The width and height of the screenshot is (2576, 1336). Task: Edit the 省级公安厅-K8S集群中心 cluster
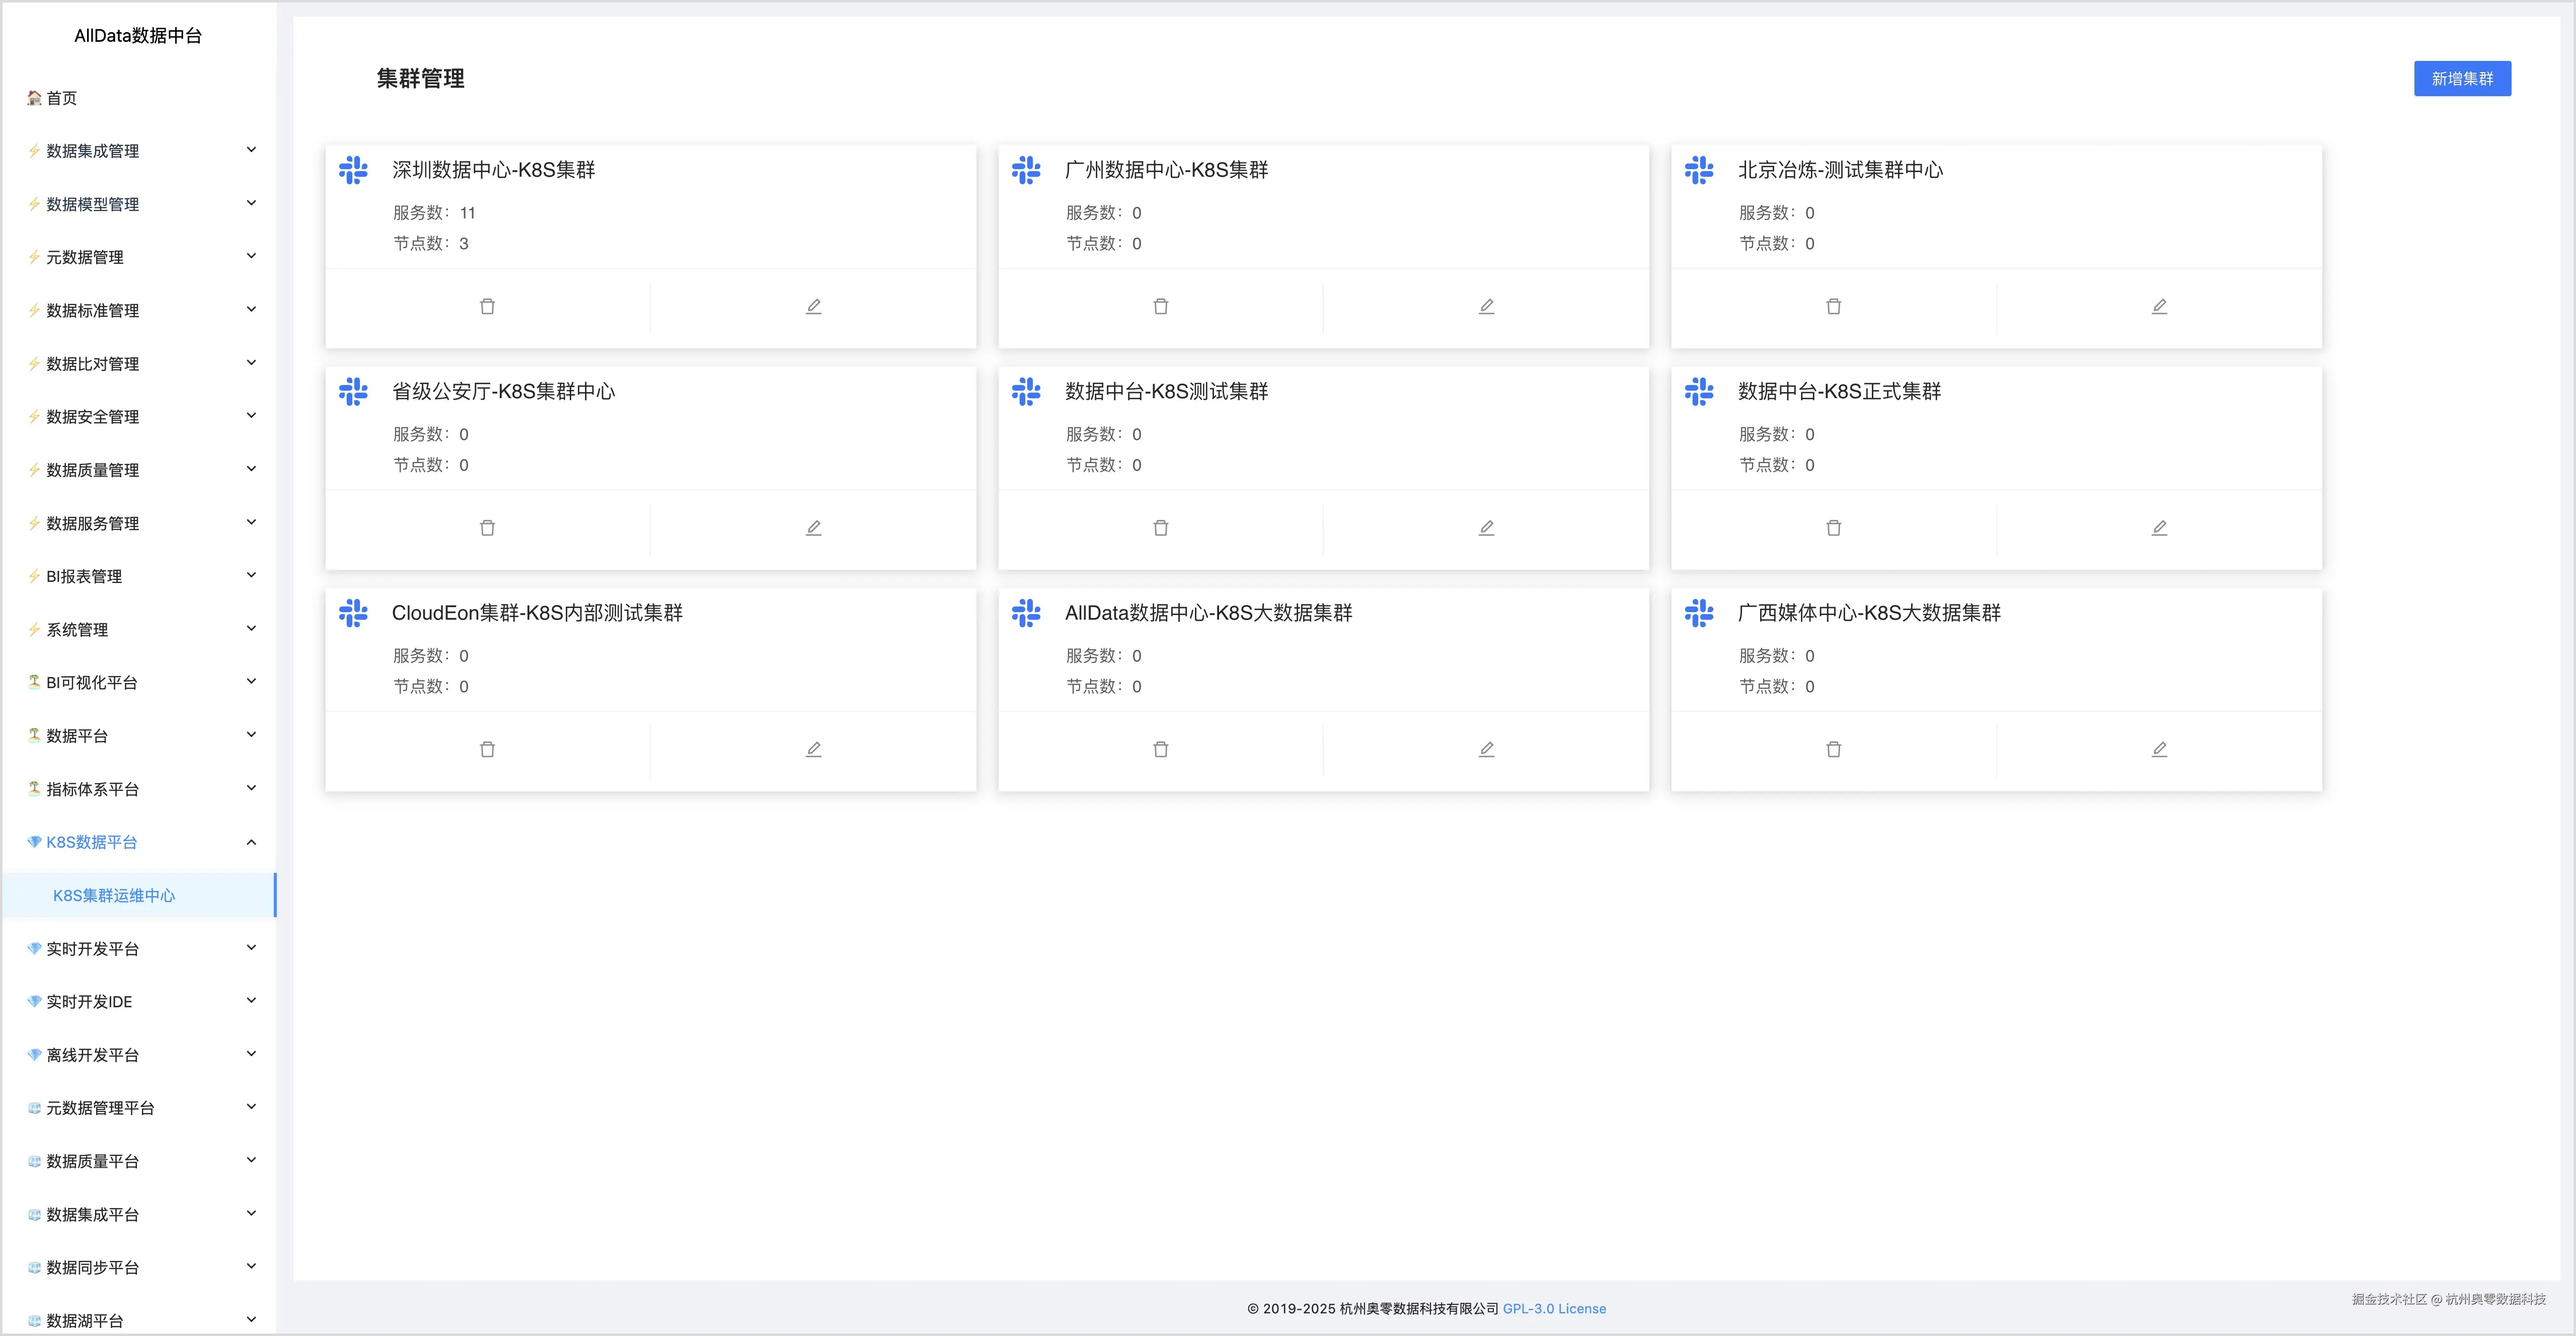tap(813, 527)
